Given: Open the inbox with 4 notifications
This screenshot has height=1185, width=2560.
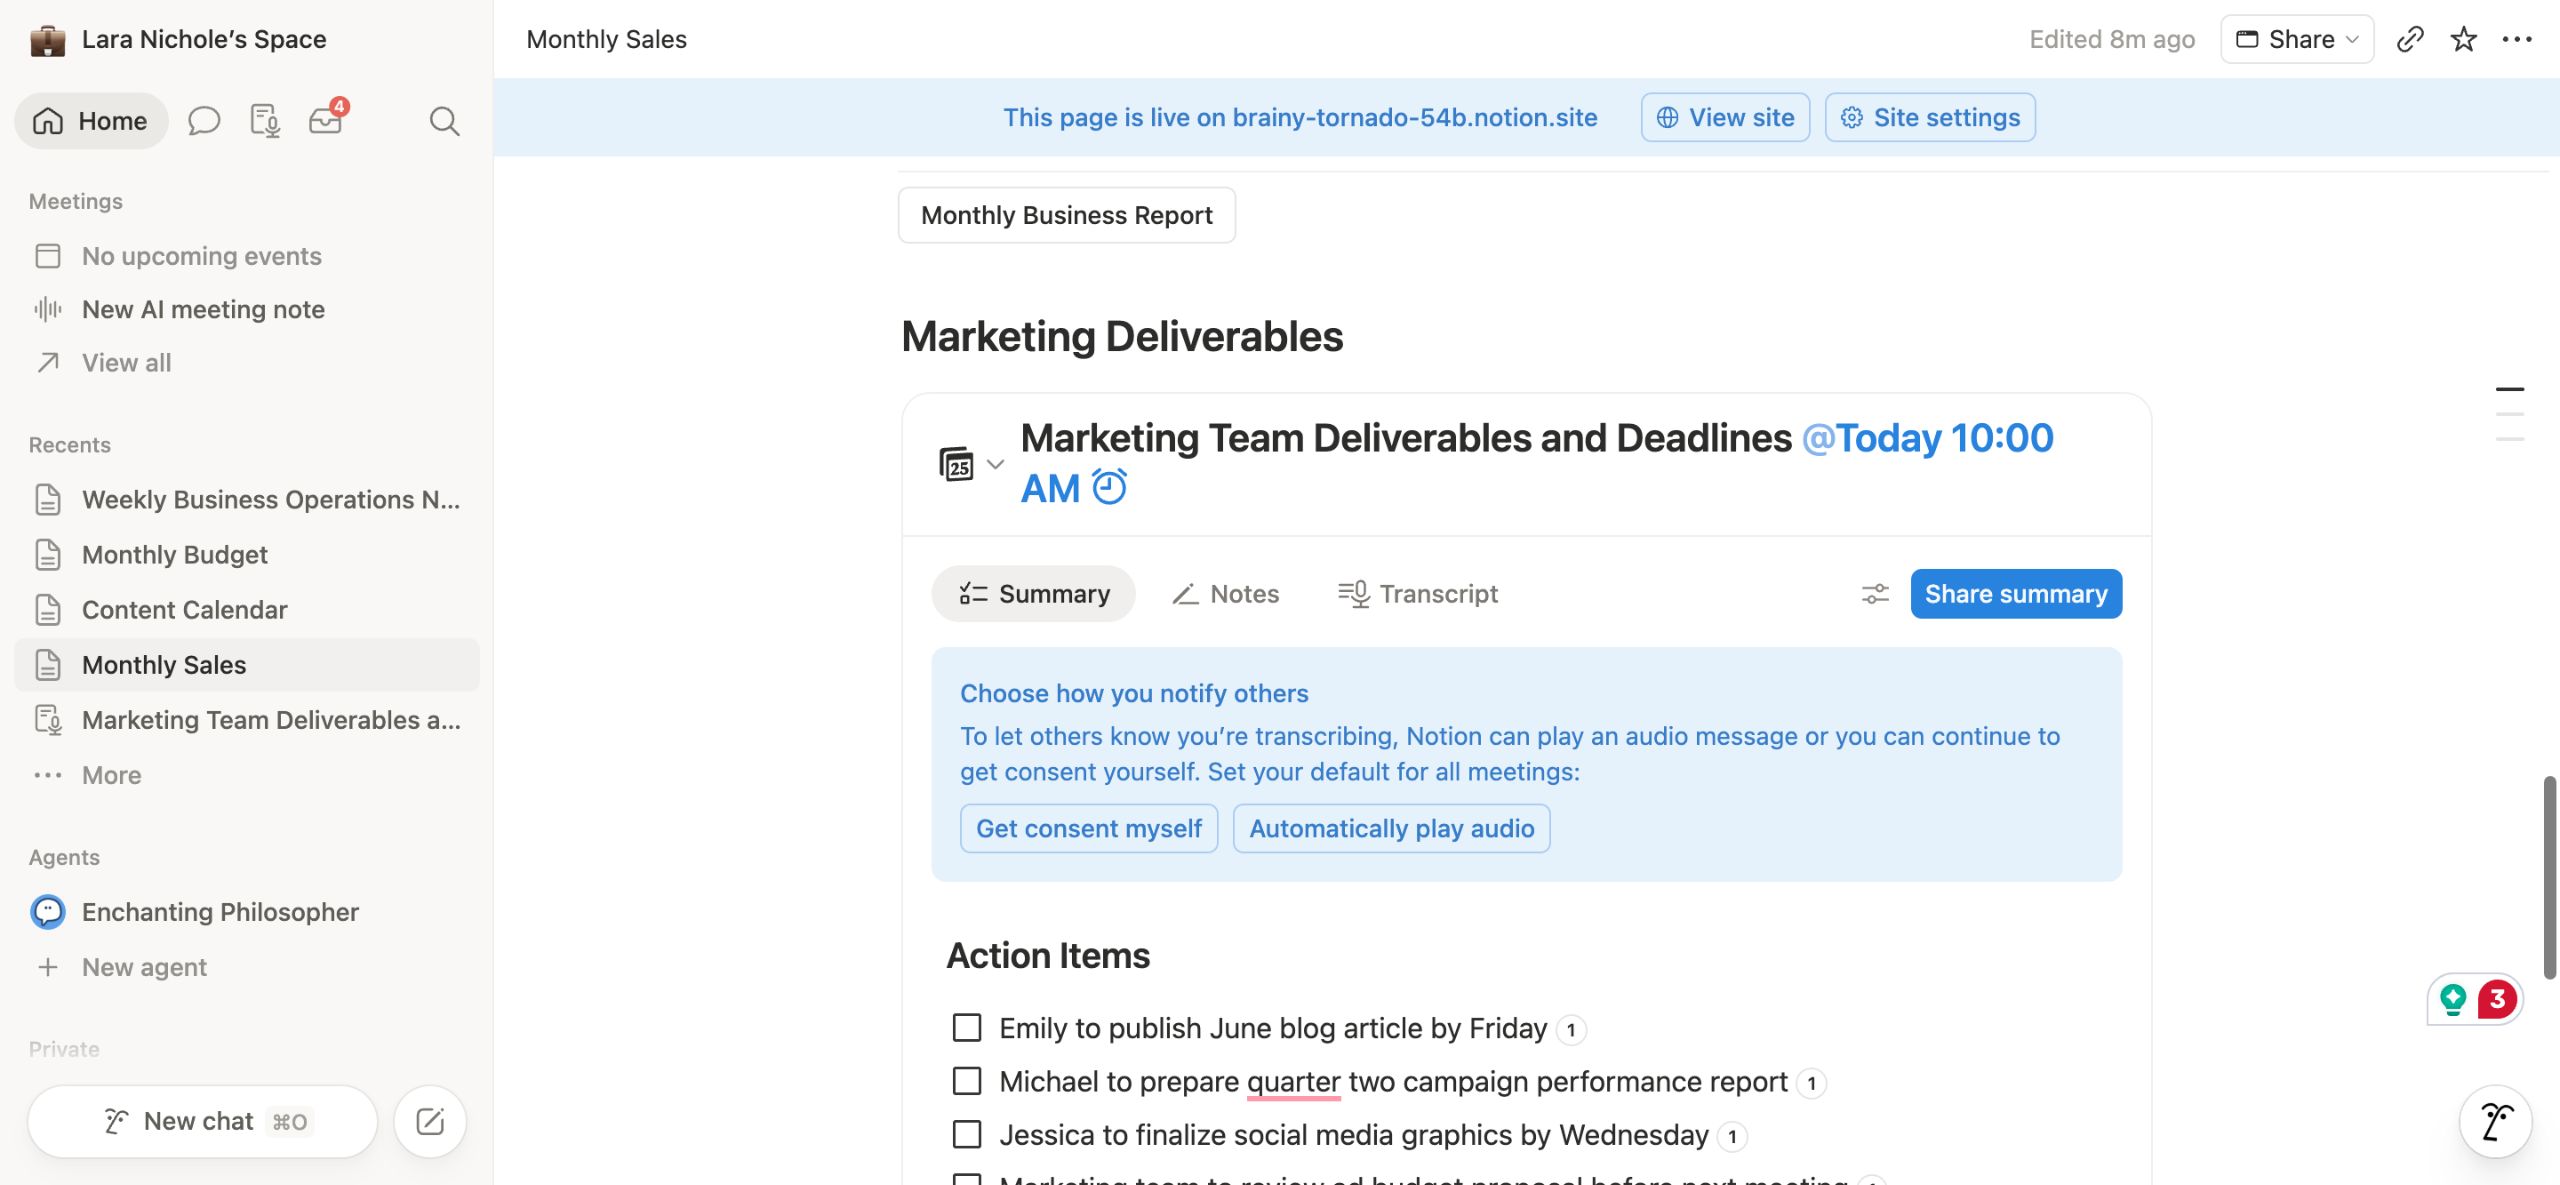Looking at the screenshot, I should pos(326,119).
